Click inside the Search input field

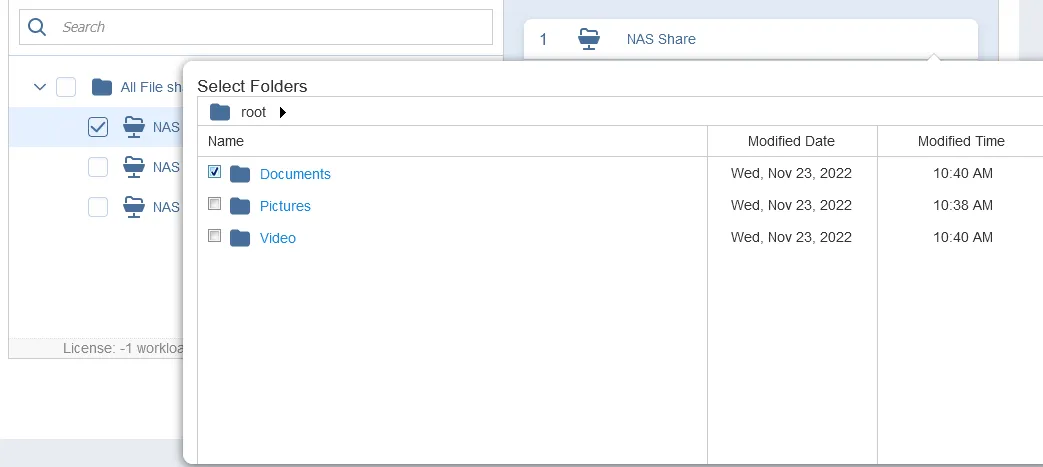click(x=270, y=27)
